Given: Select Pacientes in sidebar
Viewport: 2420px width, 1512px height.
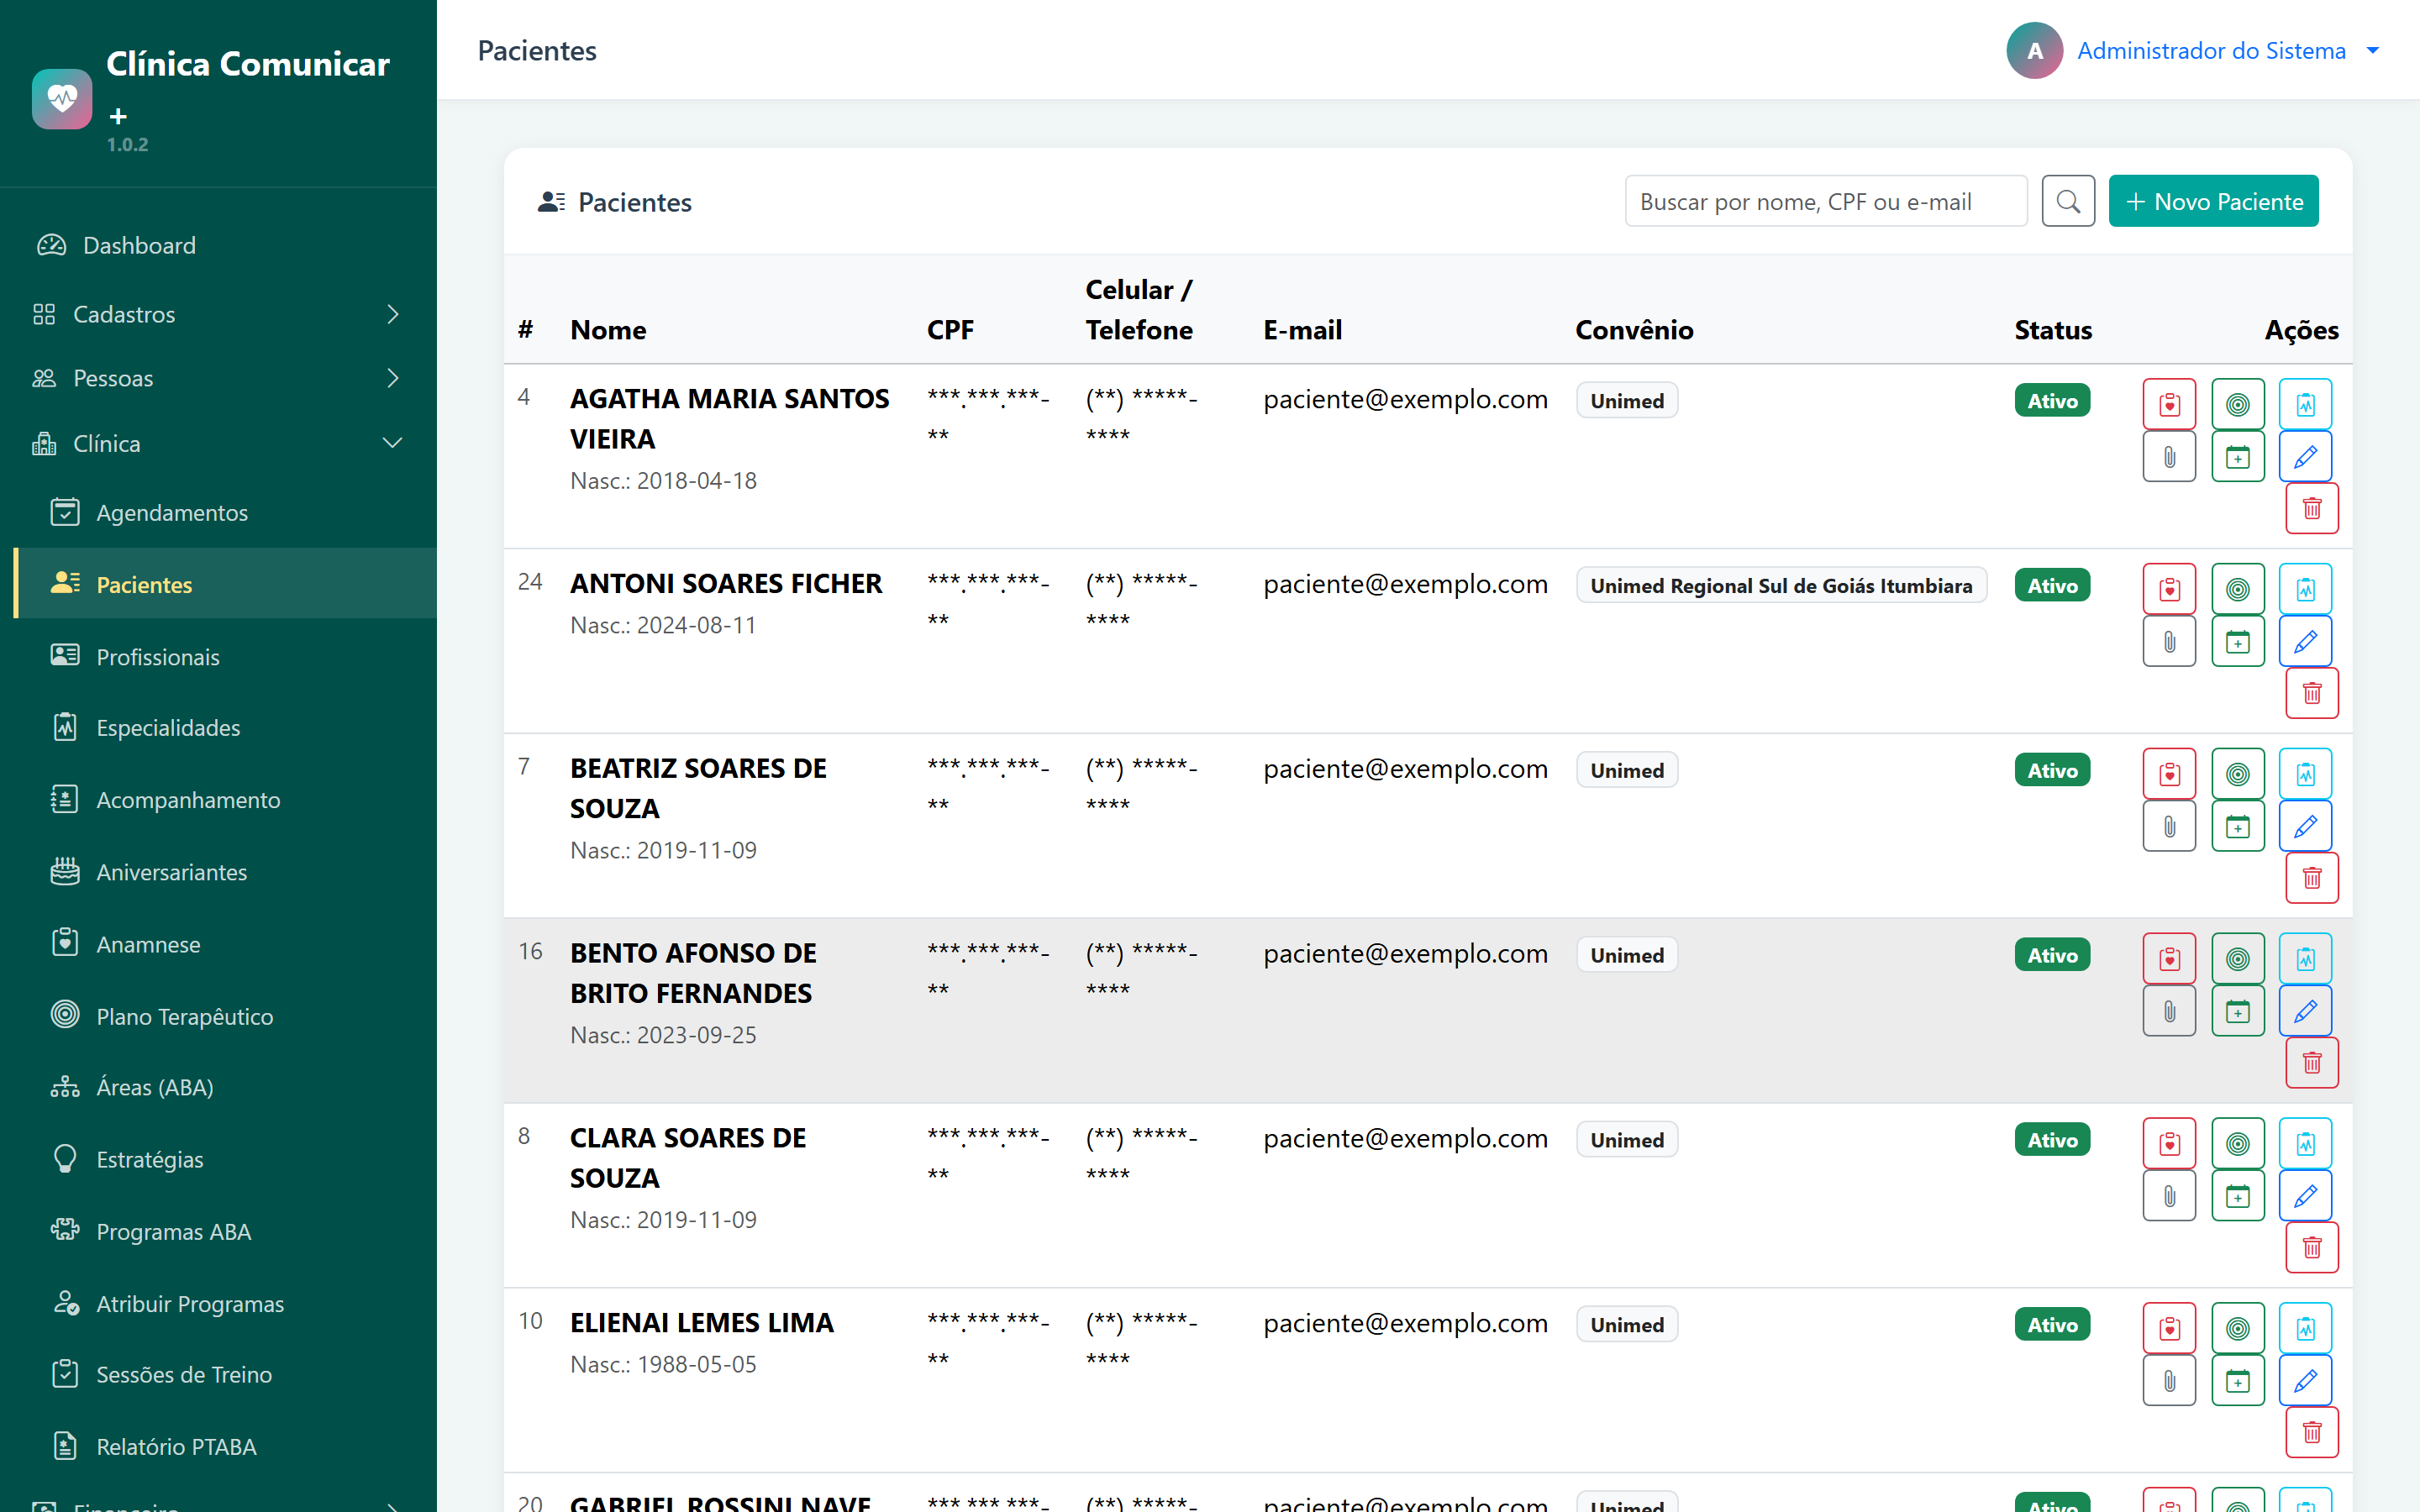Looking at the screenshot, I should point(225,584).
